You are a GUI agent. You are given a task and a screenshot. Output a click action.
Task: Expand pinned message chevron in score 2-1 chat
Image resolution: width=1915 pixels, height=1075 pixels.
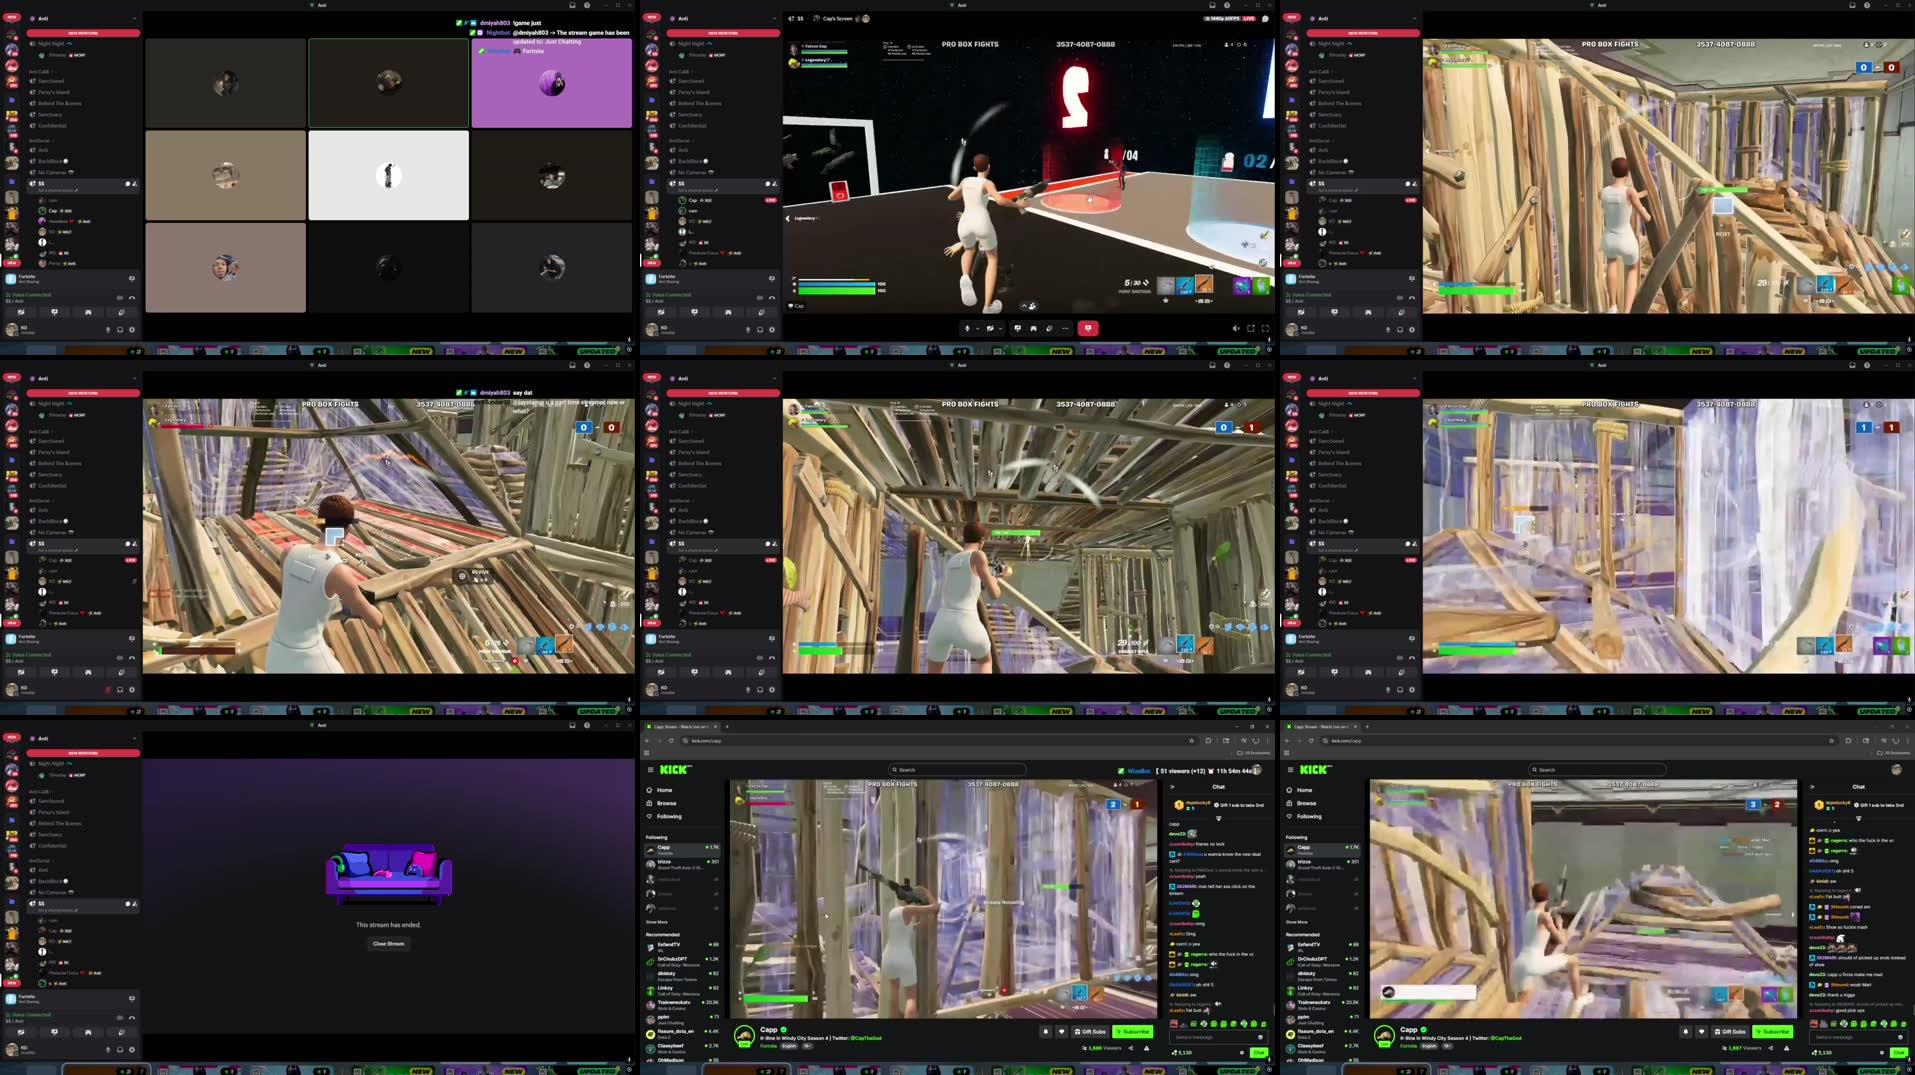(x=1218, y=818)
